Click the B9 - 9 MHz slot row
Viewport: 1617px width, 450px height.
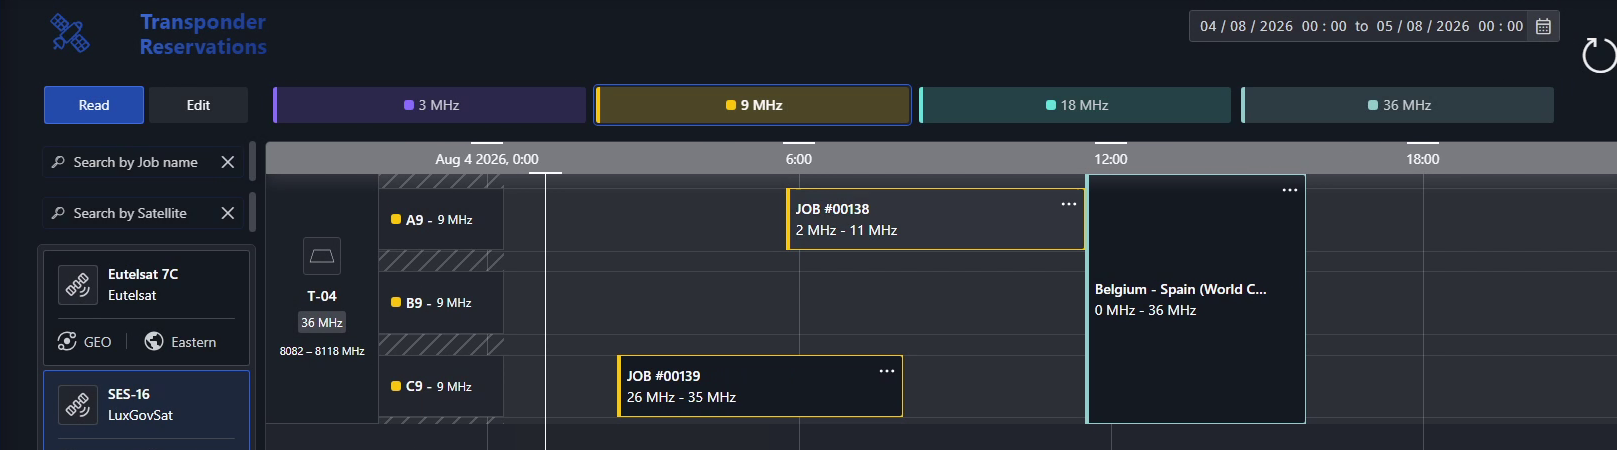(x=441, y=302)
